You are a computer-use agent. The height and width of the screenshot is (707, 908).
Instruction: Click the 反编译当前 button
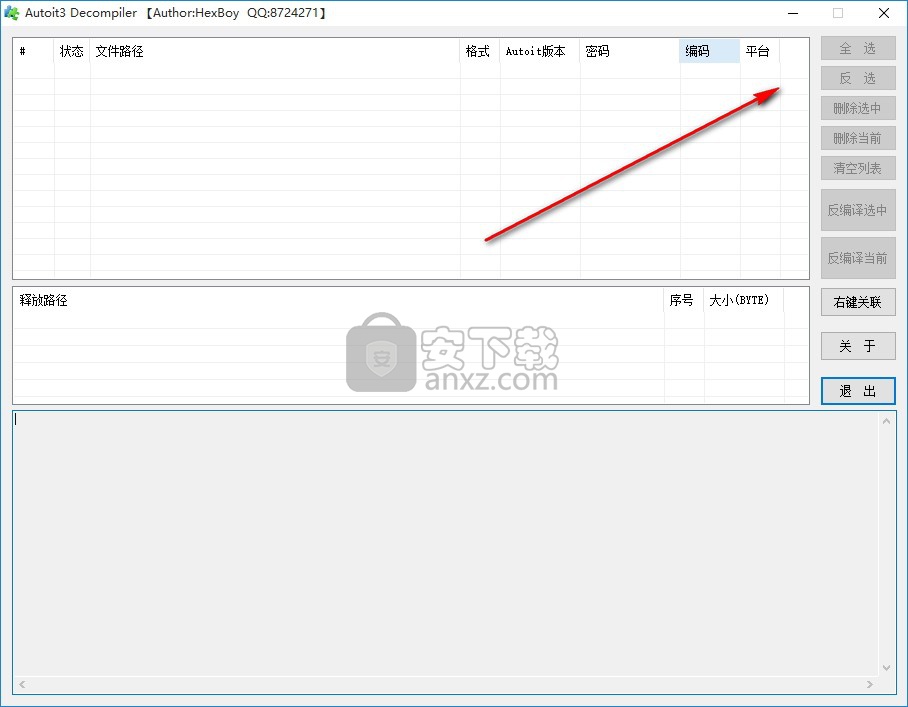[x=858, y=258]
